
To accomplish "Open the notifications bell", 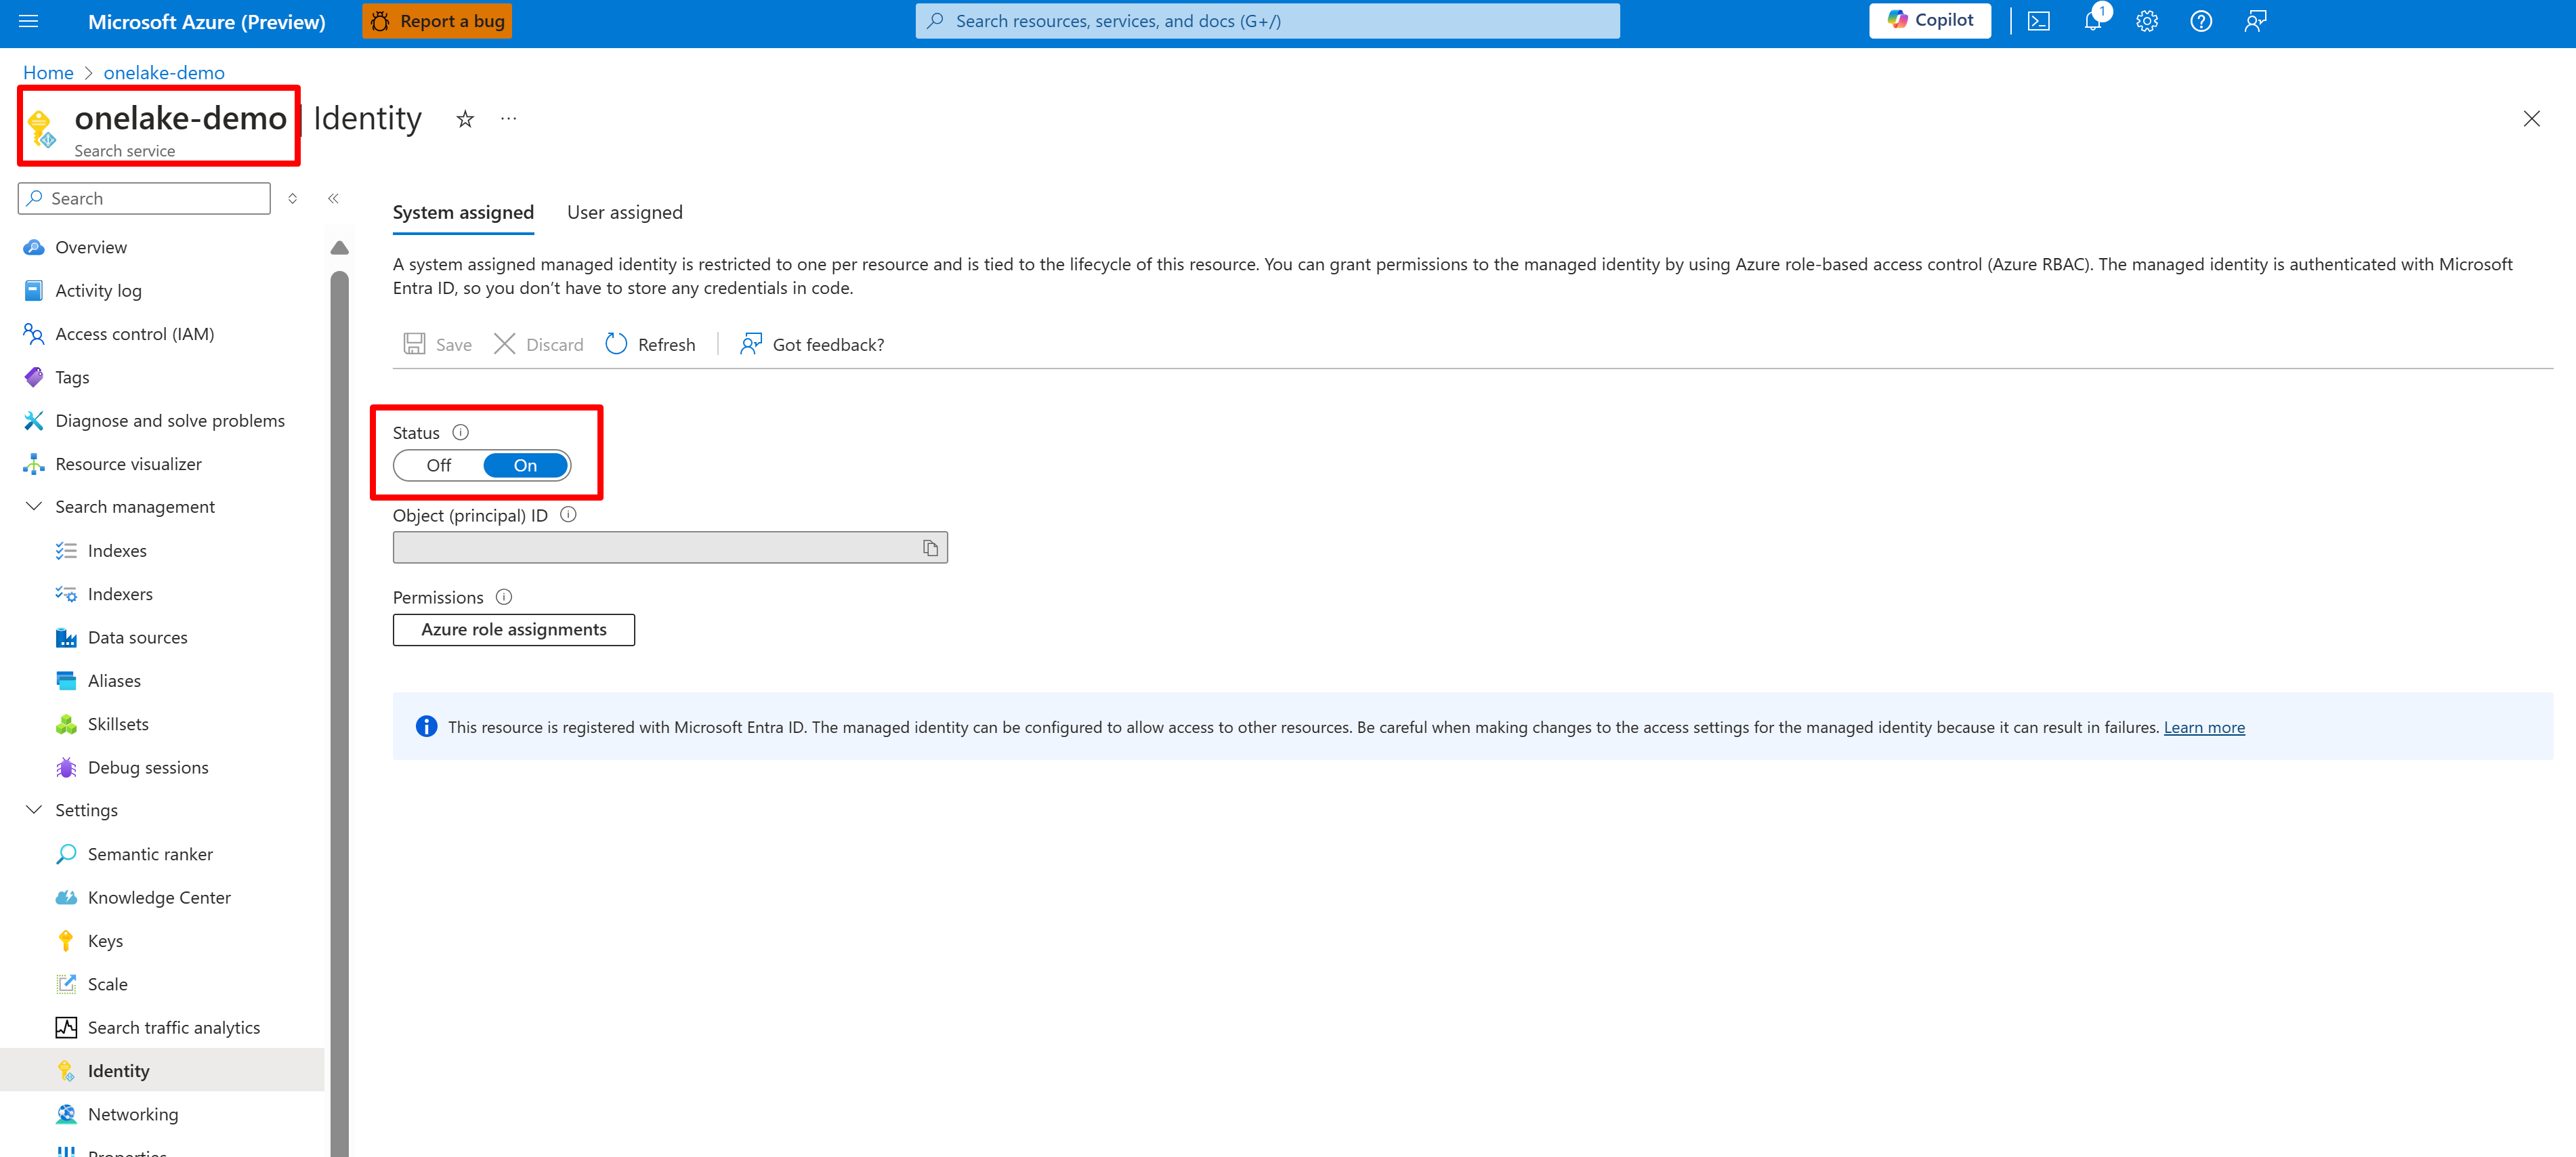I will (2092, 21).
